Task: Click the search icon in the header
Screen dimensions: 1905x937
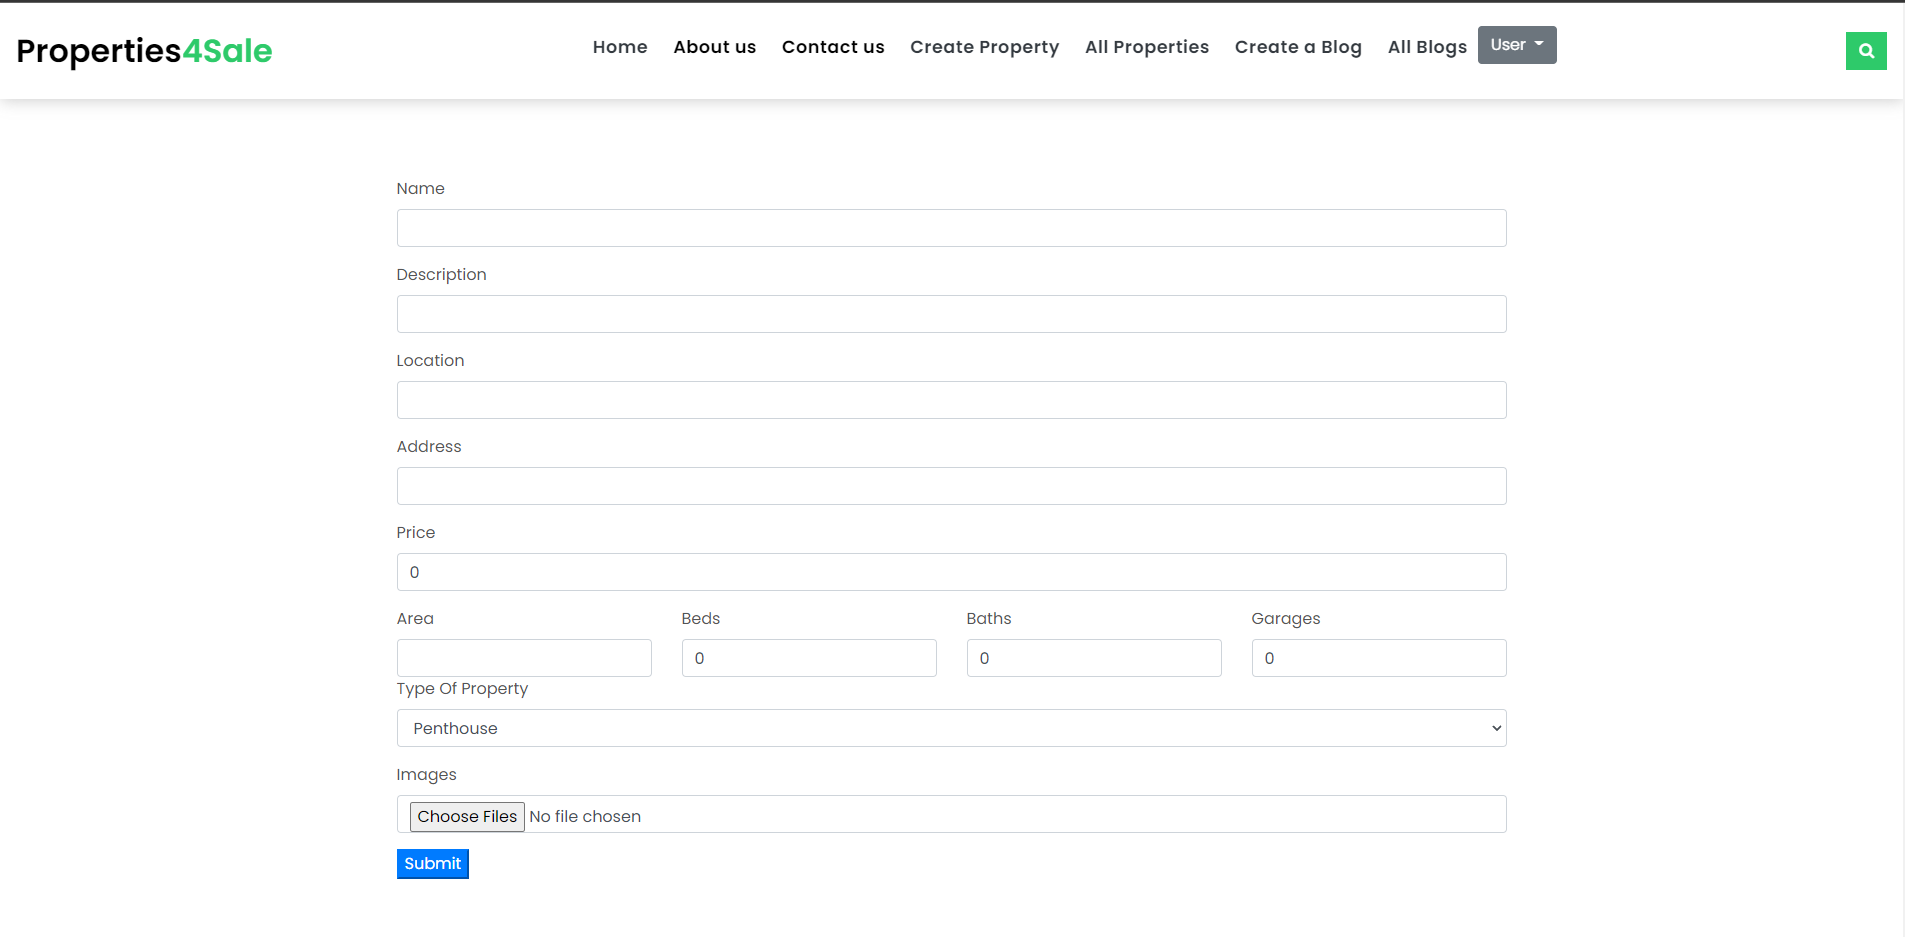Action: 1866,50
